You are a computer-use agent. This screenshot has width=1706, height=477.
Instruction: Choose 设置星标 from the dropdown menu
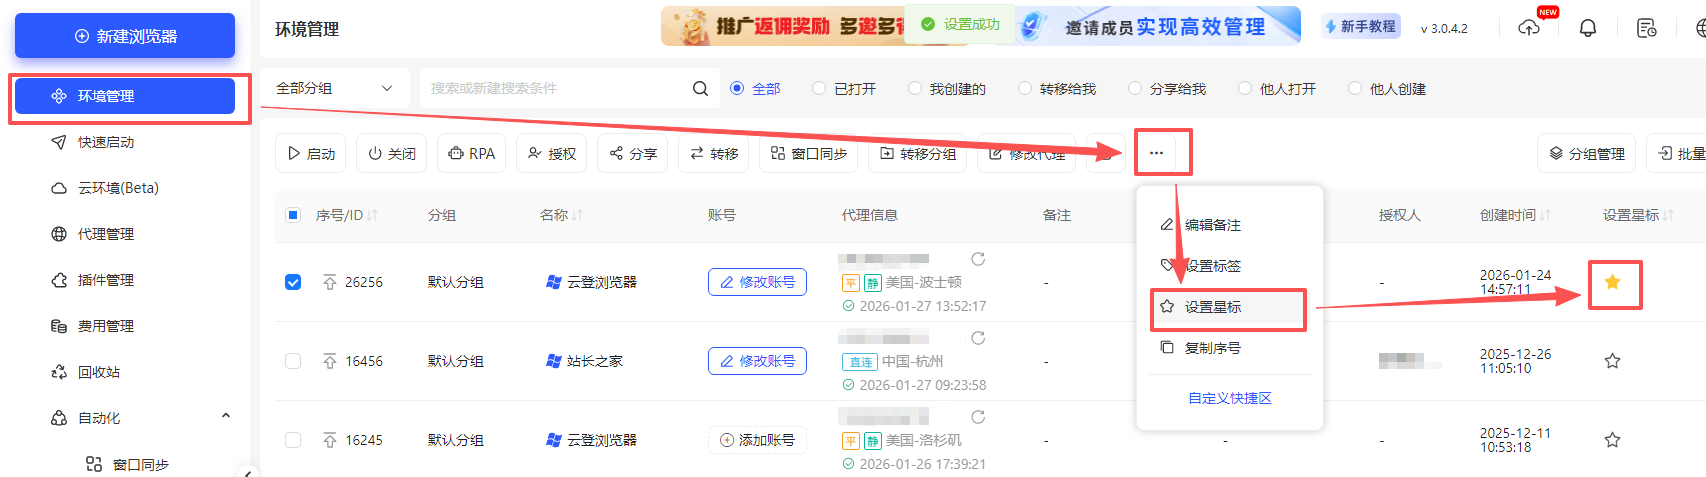tap(1229, 307)
